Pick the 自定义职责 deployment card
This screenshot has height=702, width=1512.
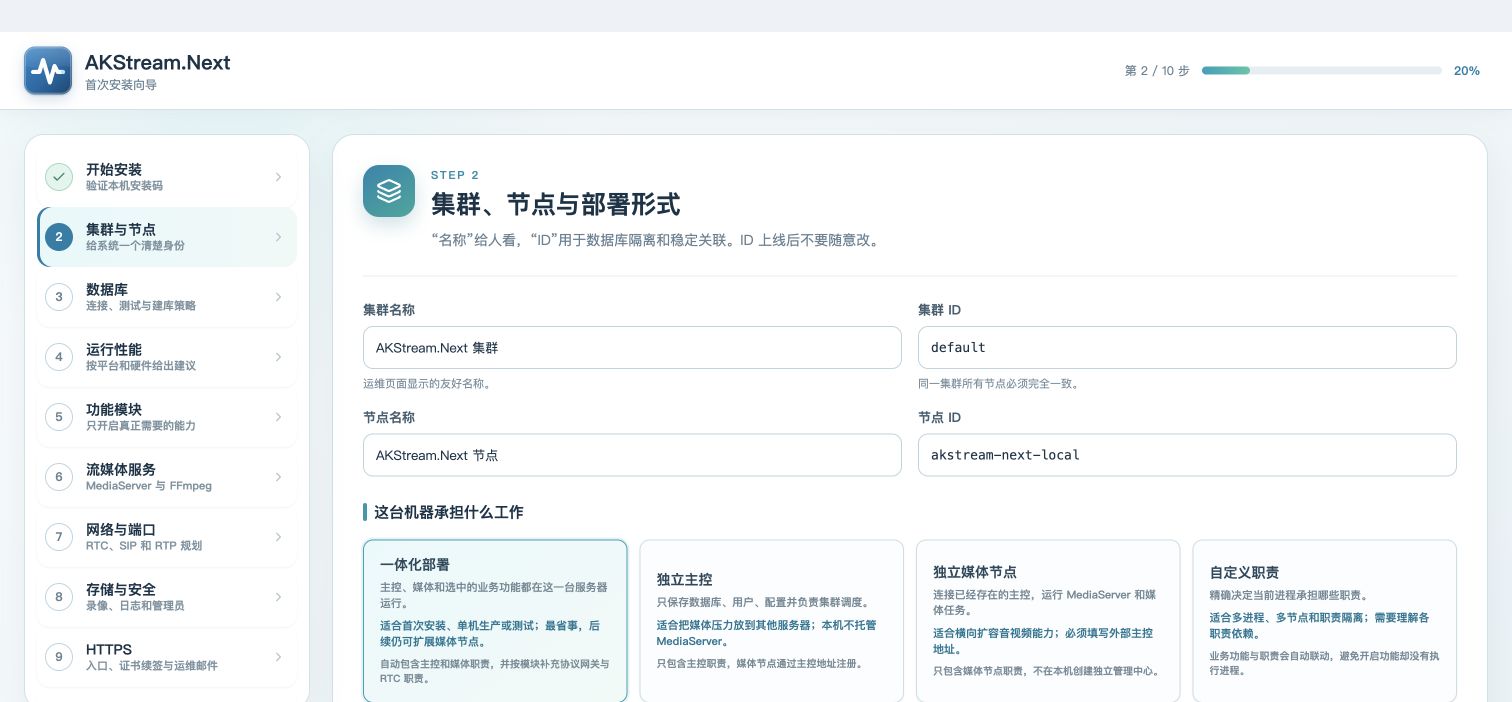click(1324, 621)
